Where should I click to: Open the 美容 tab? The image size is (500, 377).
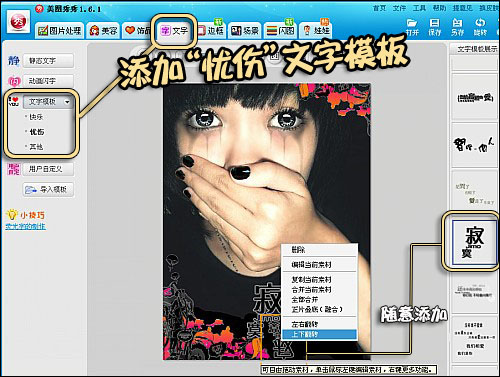(103, 31)
